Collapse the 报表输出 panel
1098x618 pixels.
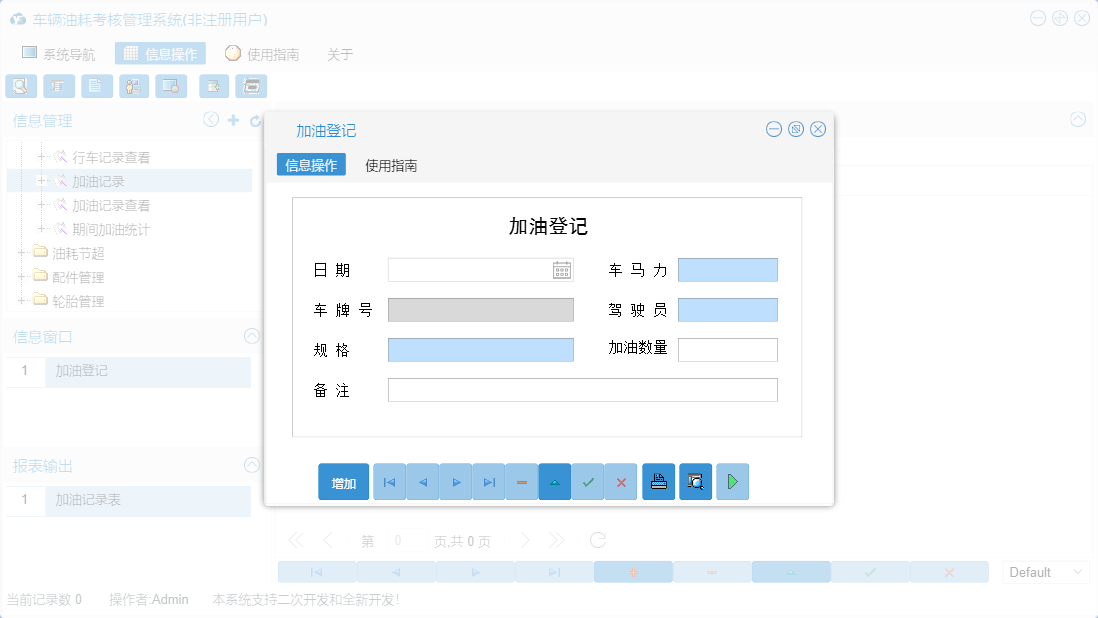(x=251, y=465)
